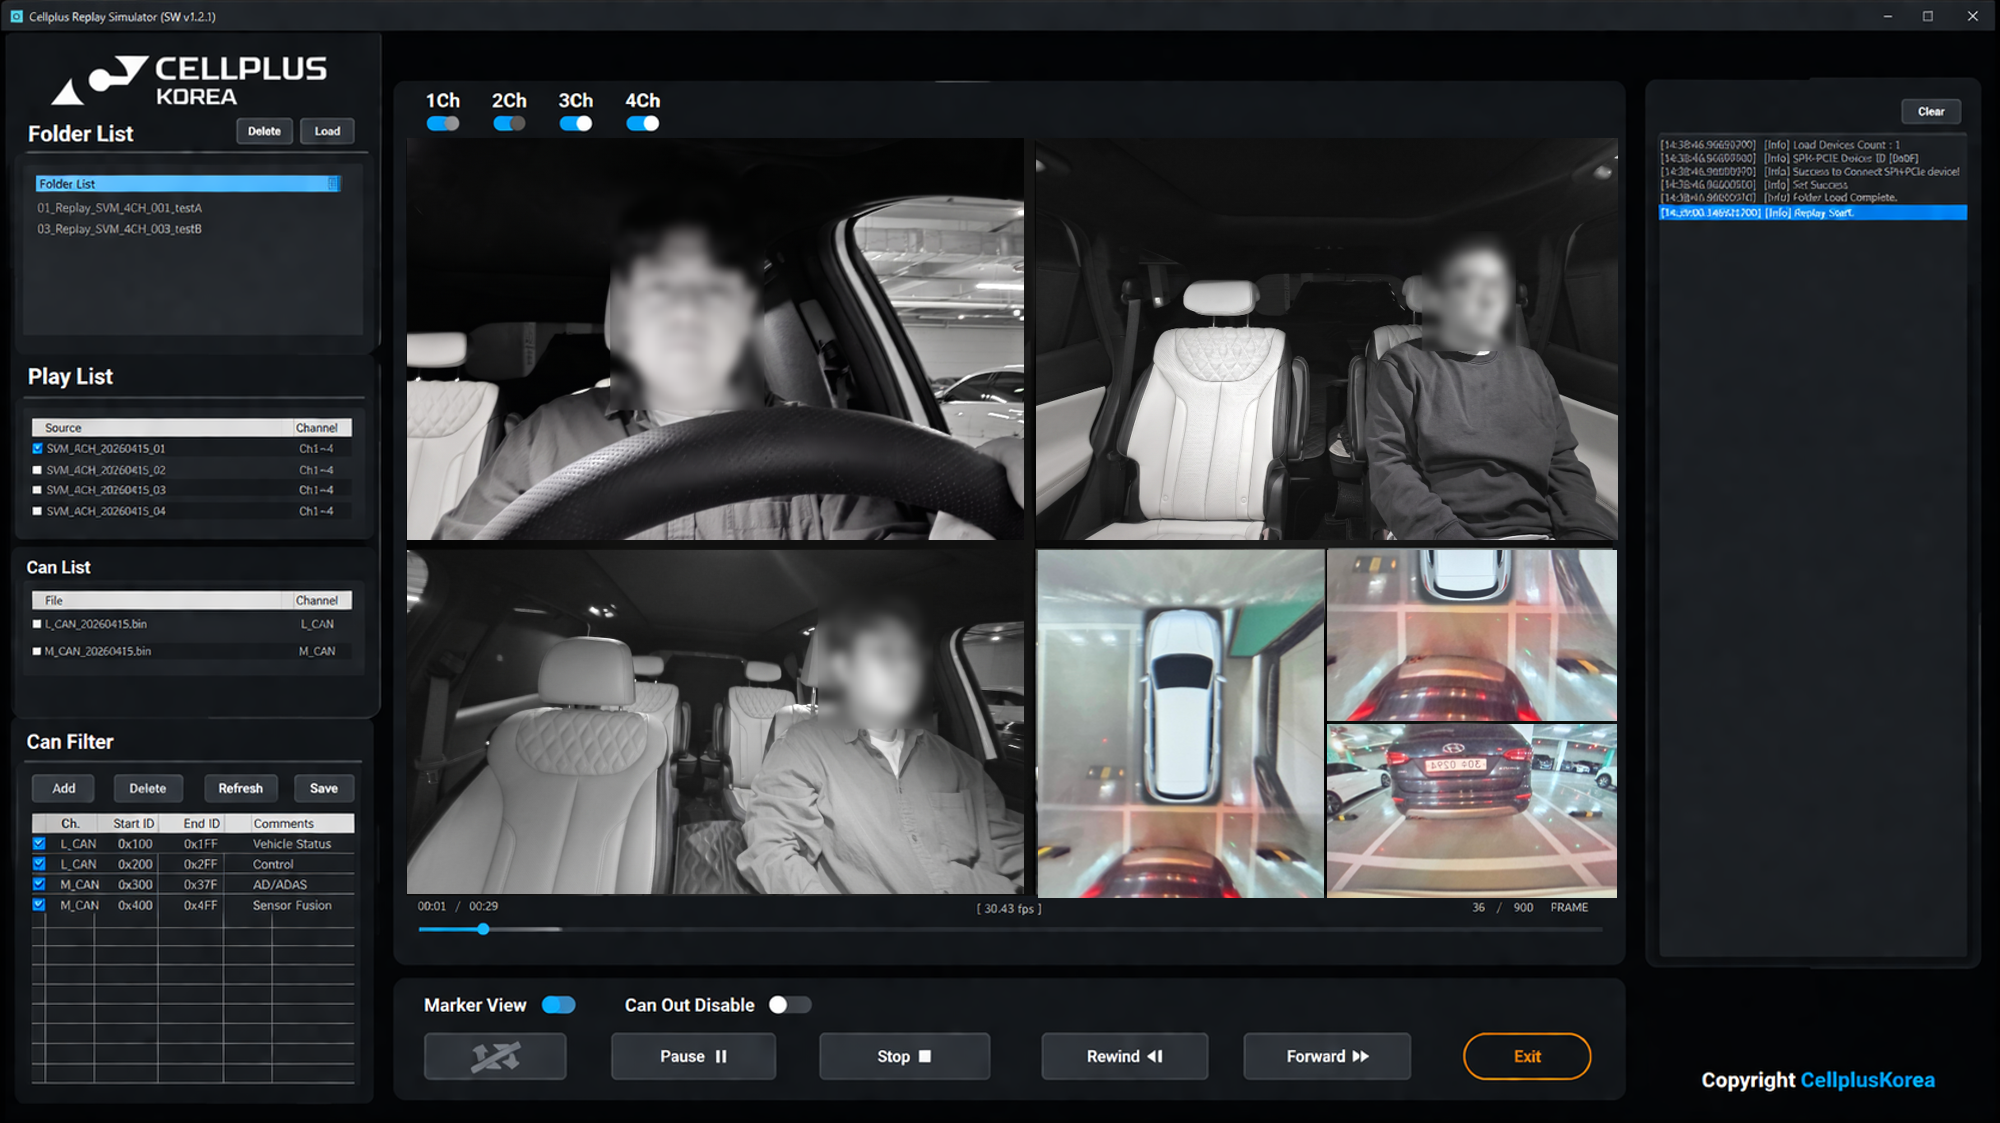Screen dimensions: 2000x1123
Task: Click the playback progress slider handle
Action: tap(483, 929)
